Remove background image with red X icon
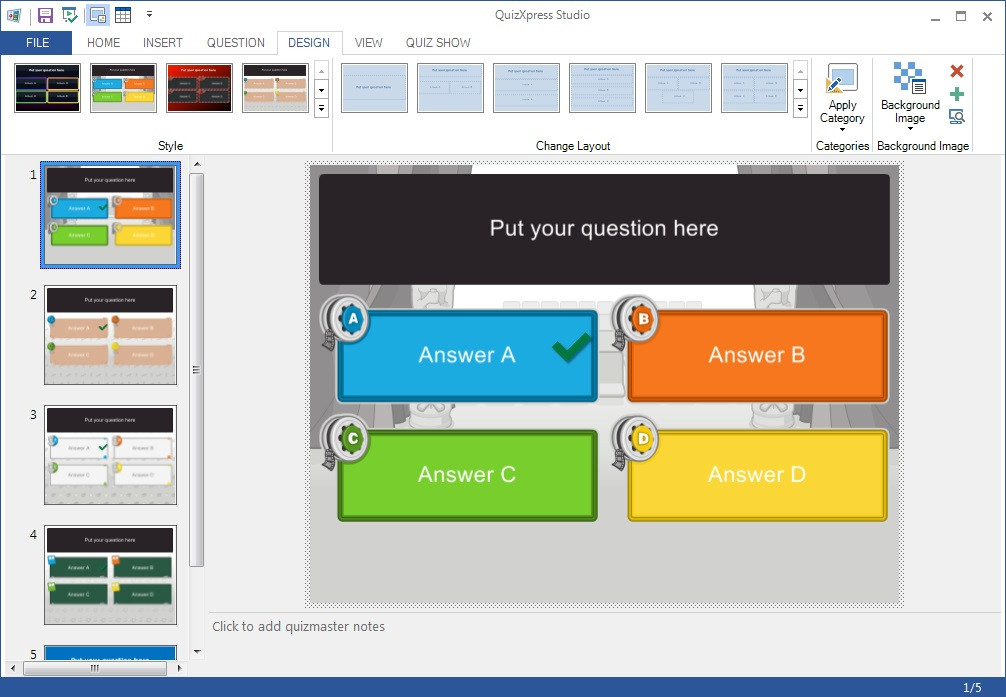Screen dimensions: 1006x697 [x=957, y=71]
